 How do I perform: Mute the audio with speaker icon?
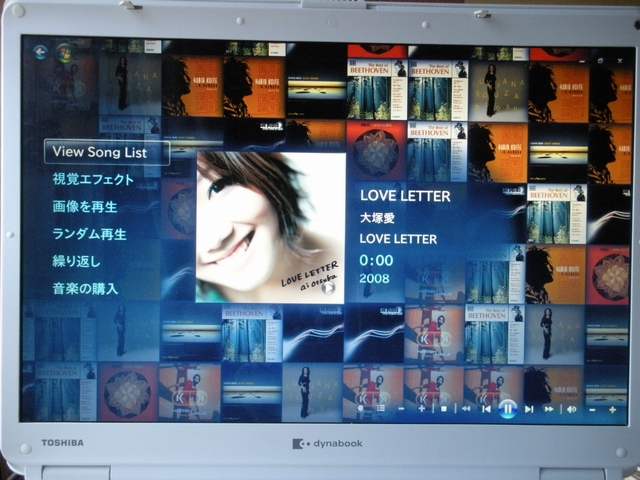(572, 409)
